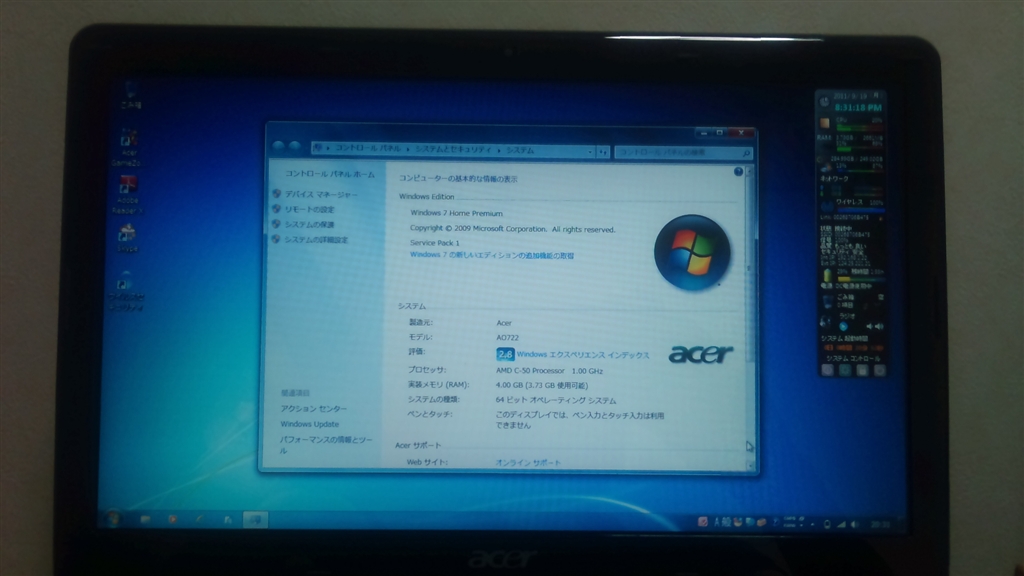The width and height of the screenshot is (1024, 576).
Task: Open オンライン サポート website link
Action: tap(528, 462)
